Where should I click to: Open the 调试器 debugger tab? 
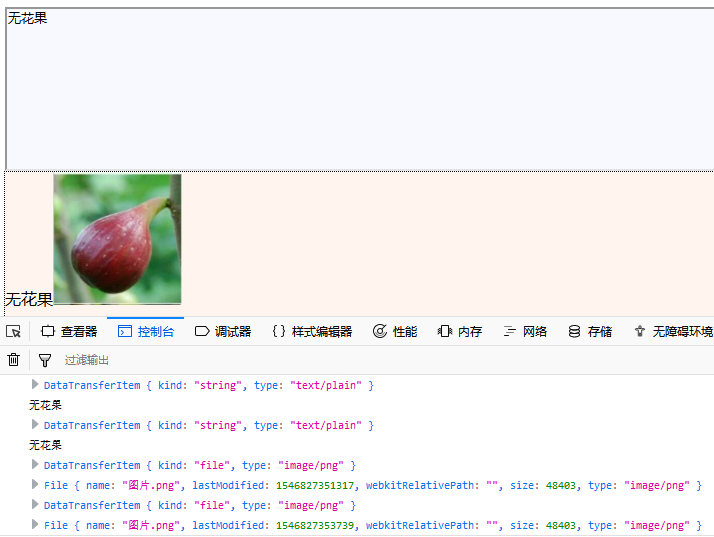[223, 332]
